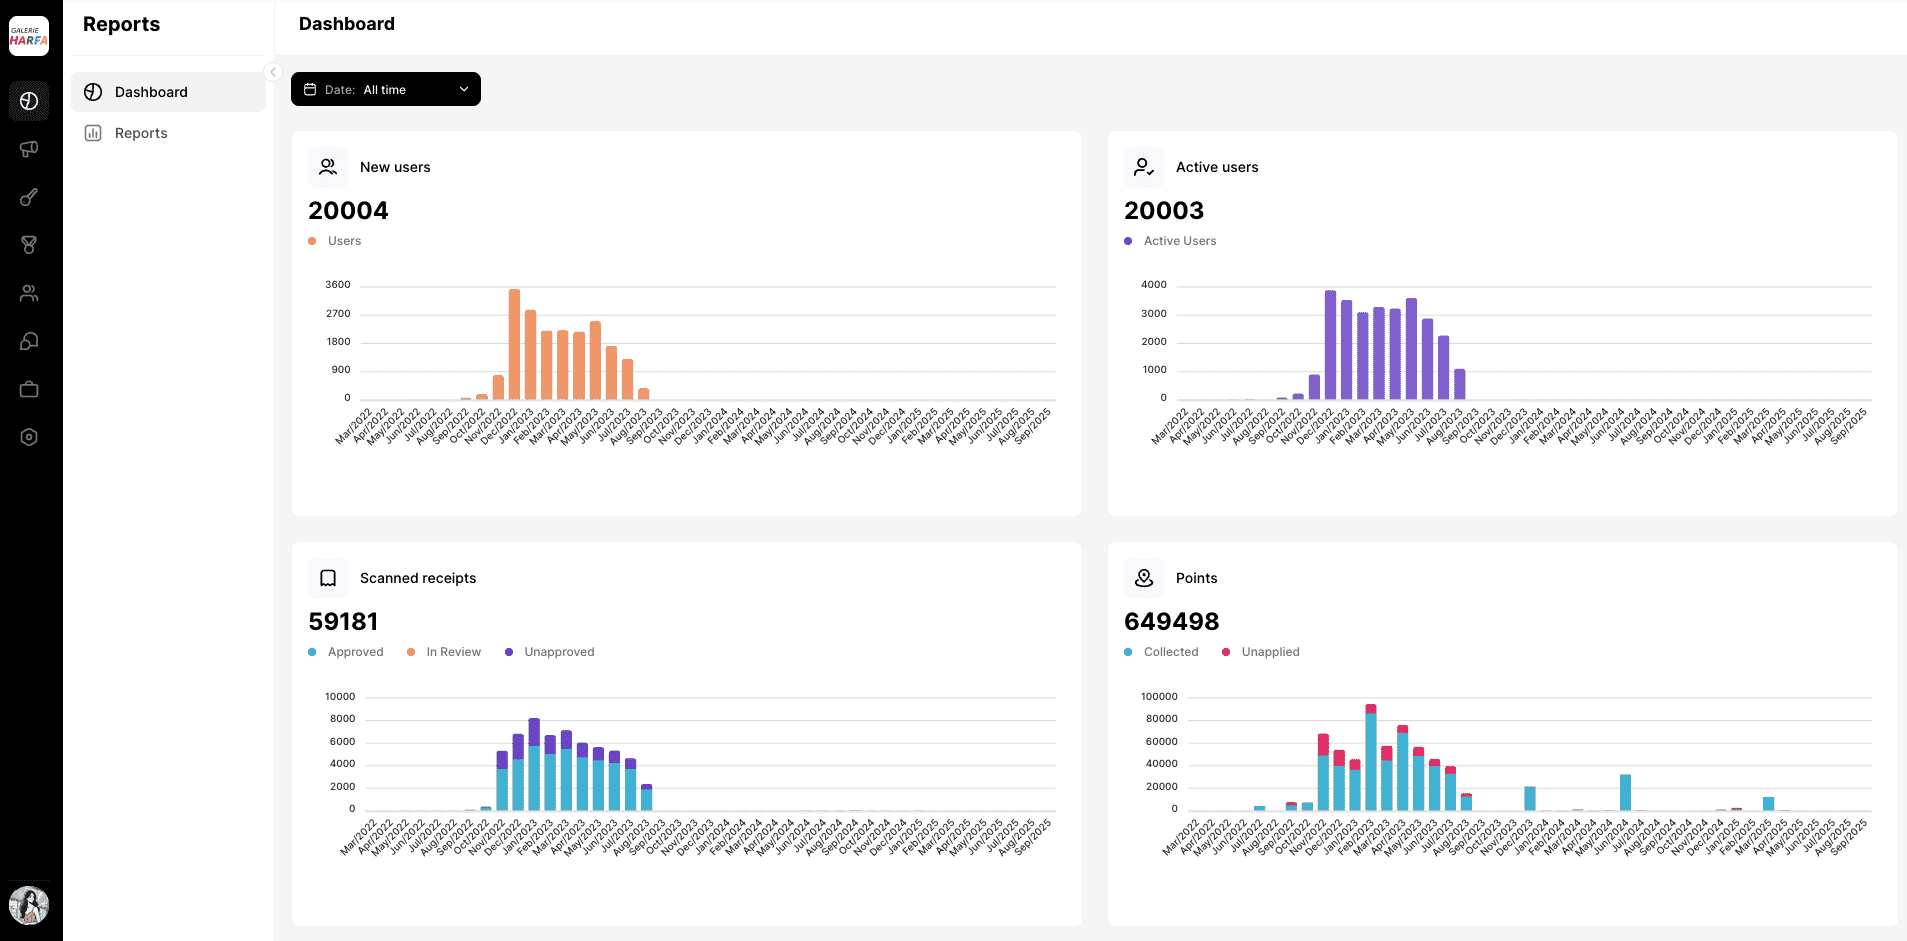Open the rewards medal icon
Screen dimensions: 1907x941
29,245
